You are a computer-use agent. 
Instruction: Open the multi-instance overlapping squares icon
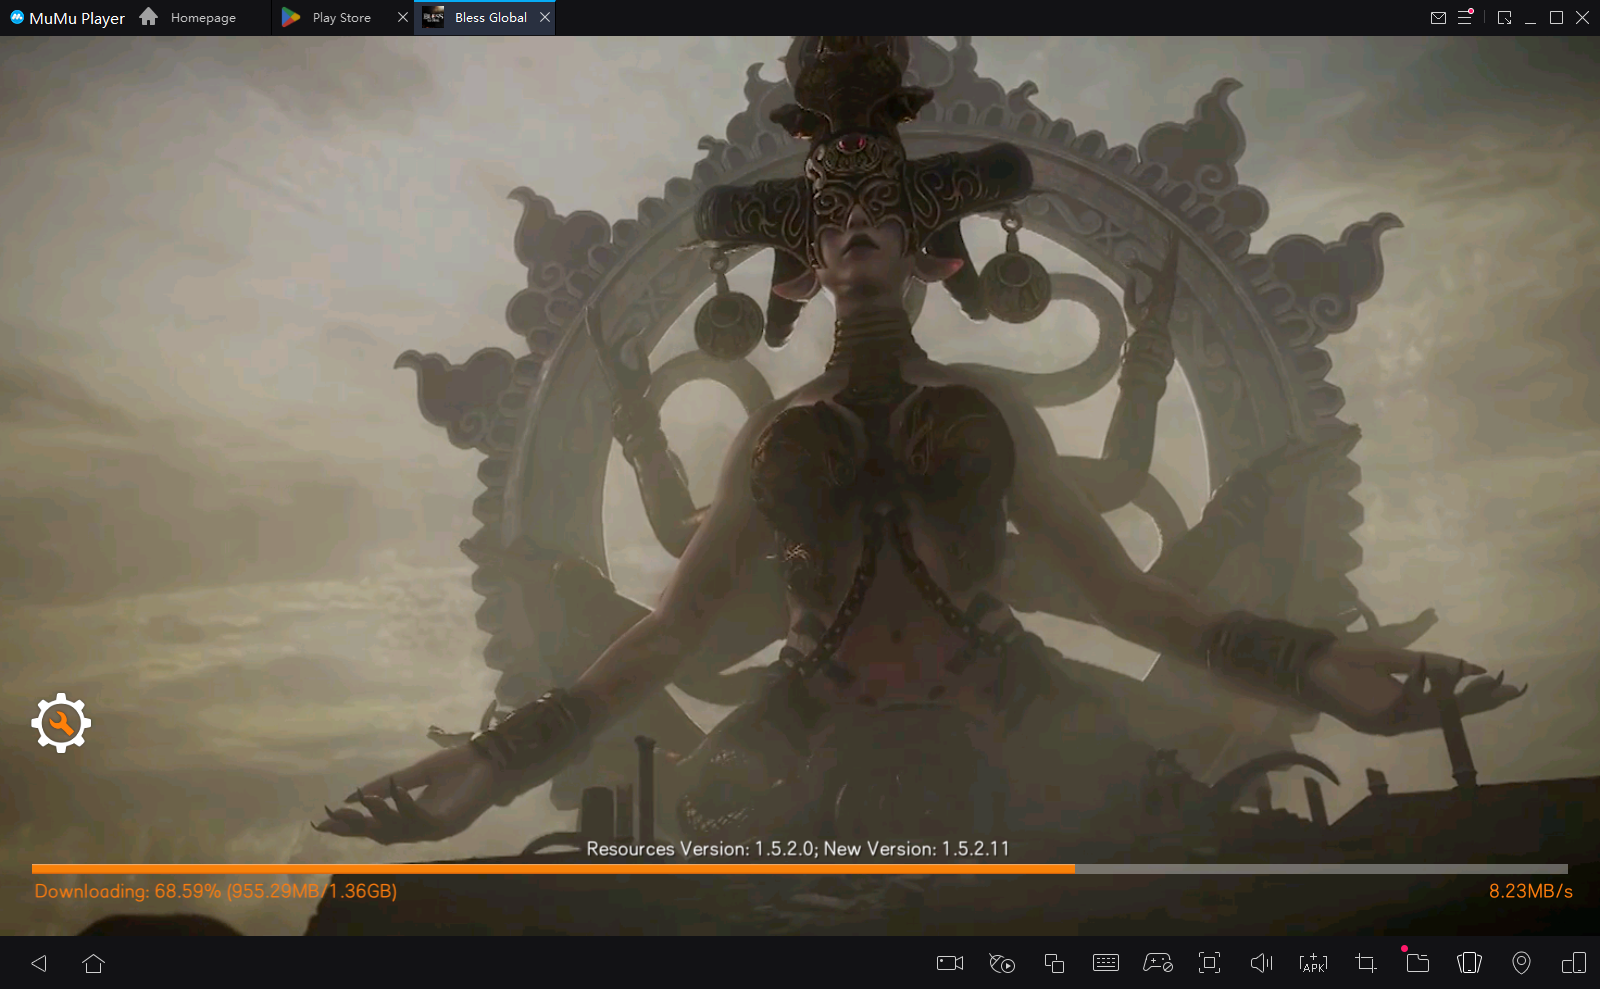[x=1054, y=963]
